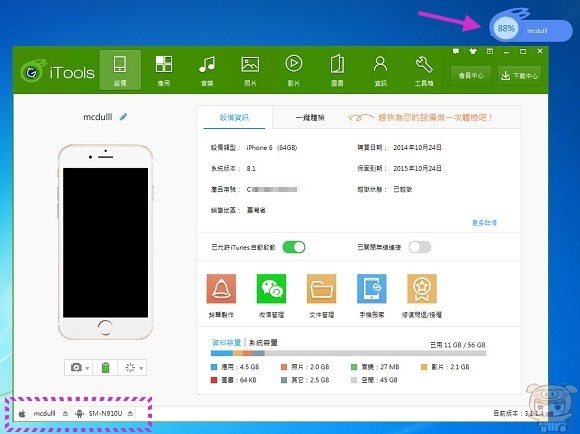This screenshot has width=580, height=434.
Task: Open the WeChat management icon
Action: pos(272,289)
